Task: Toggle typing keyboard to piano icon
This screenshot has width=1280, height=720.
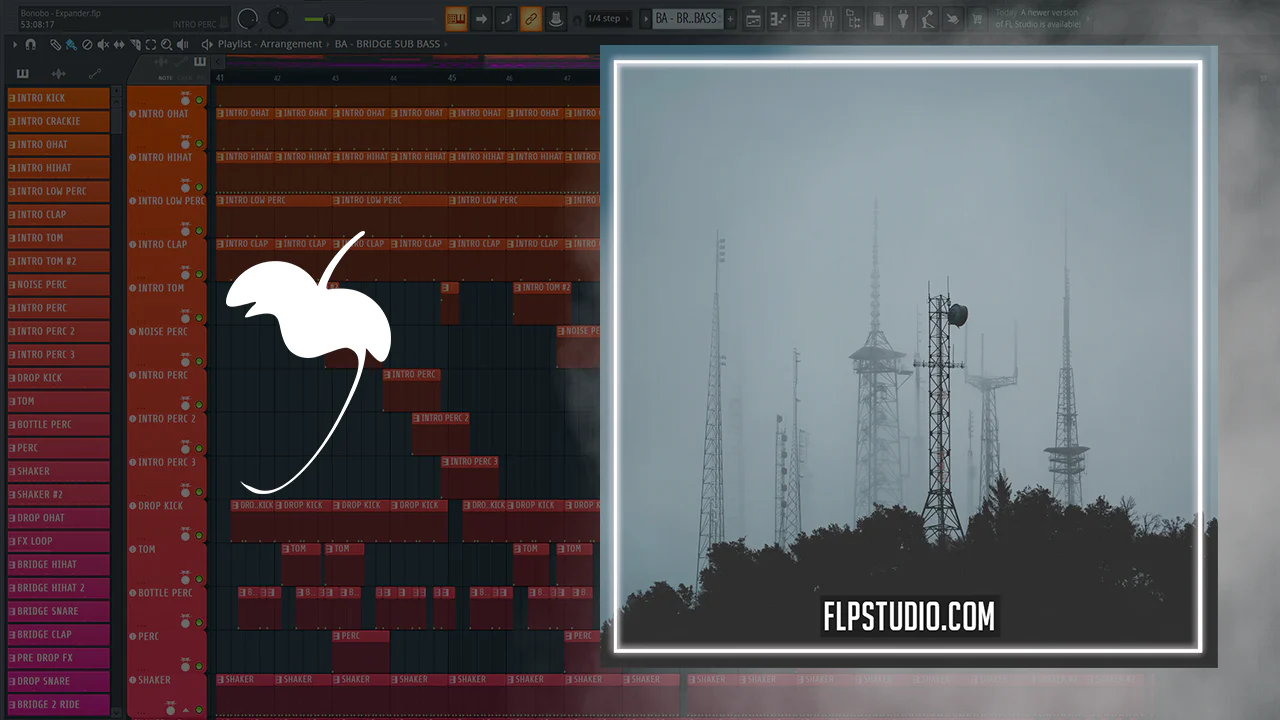Action: coord(457,18)
